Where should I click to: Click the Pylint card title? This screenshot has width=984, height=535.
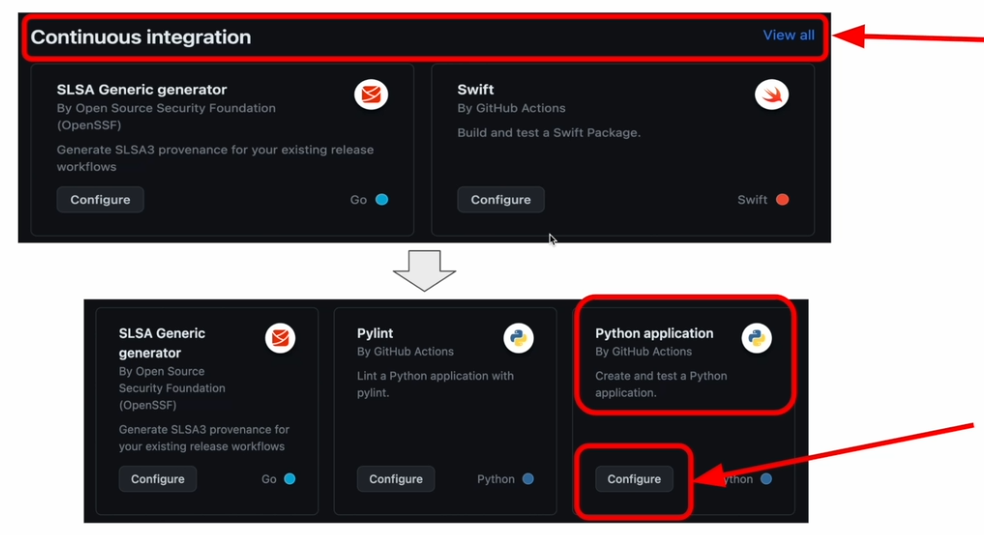375,333
